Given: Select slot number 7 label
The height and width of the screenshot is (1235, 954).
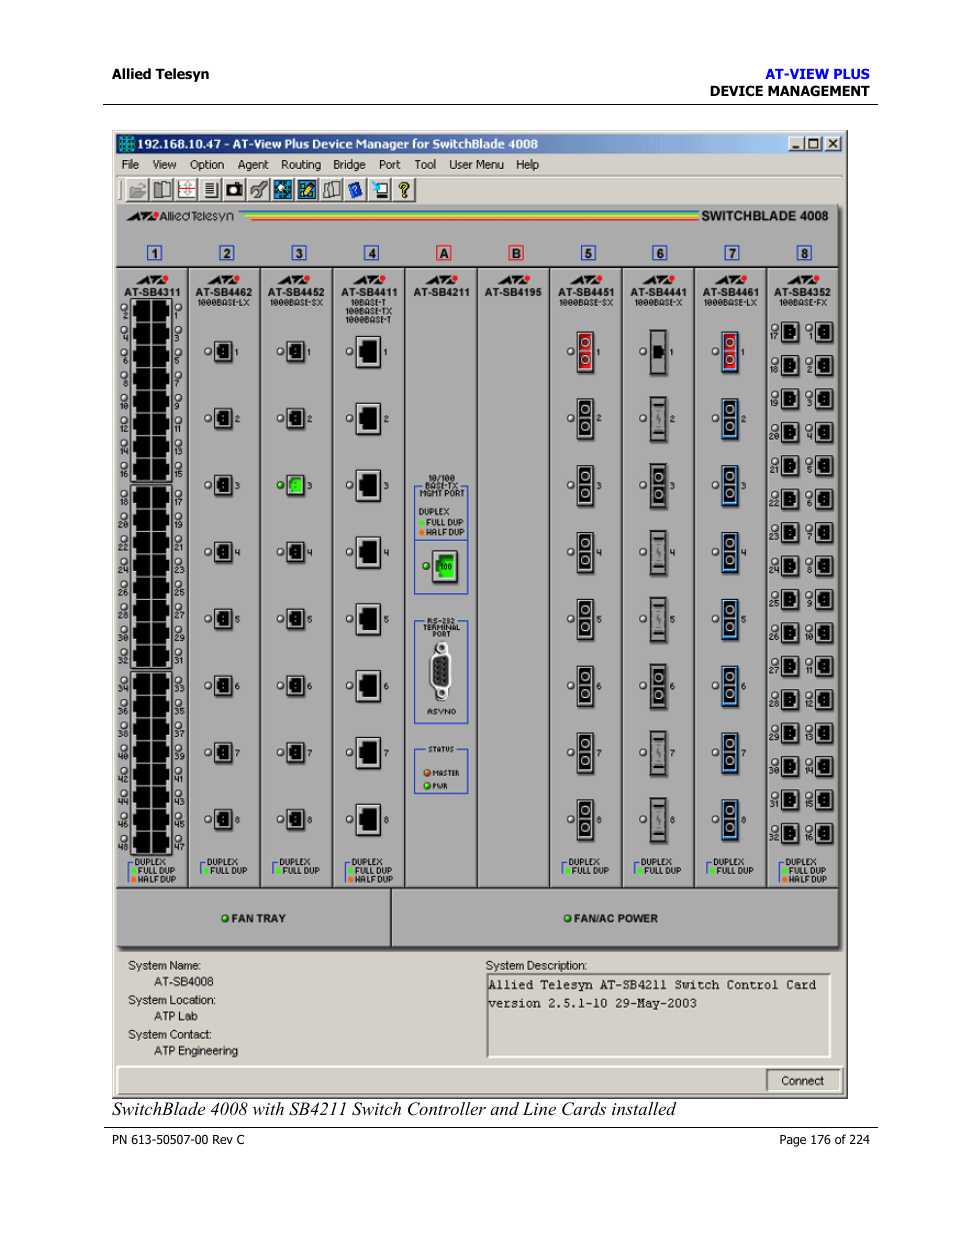Looking at the screenshot, I should 732,253.
